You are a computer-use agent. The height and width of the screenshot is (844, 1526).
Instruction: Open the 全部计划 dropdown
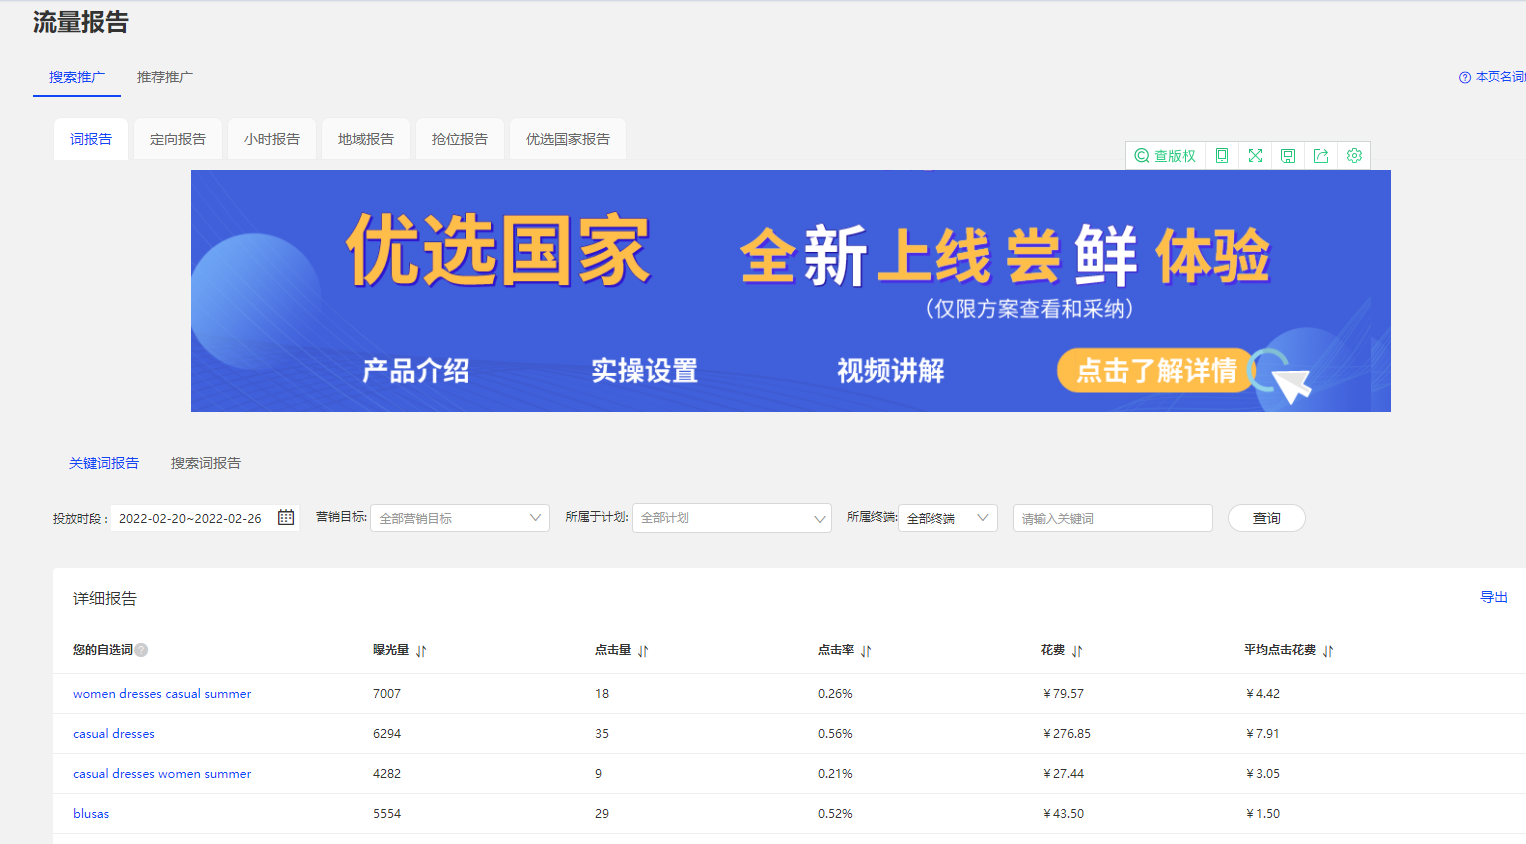tap(731, 517)
